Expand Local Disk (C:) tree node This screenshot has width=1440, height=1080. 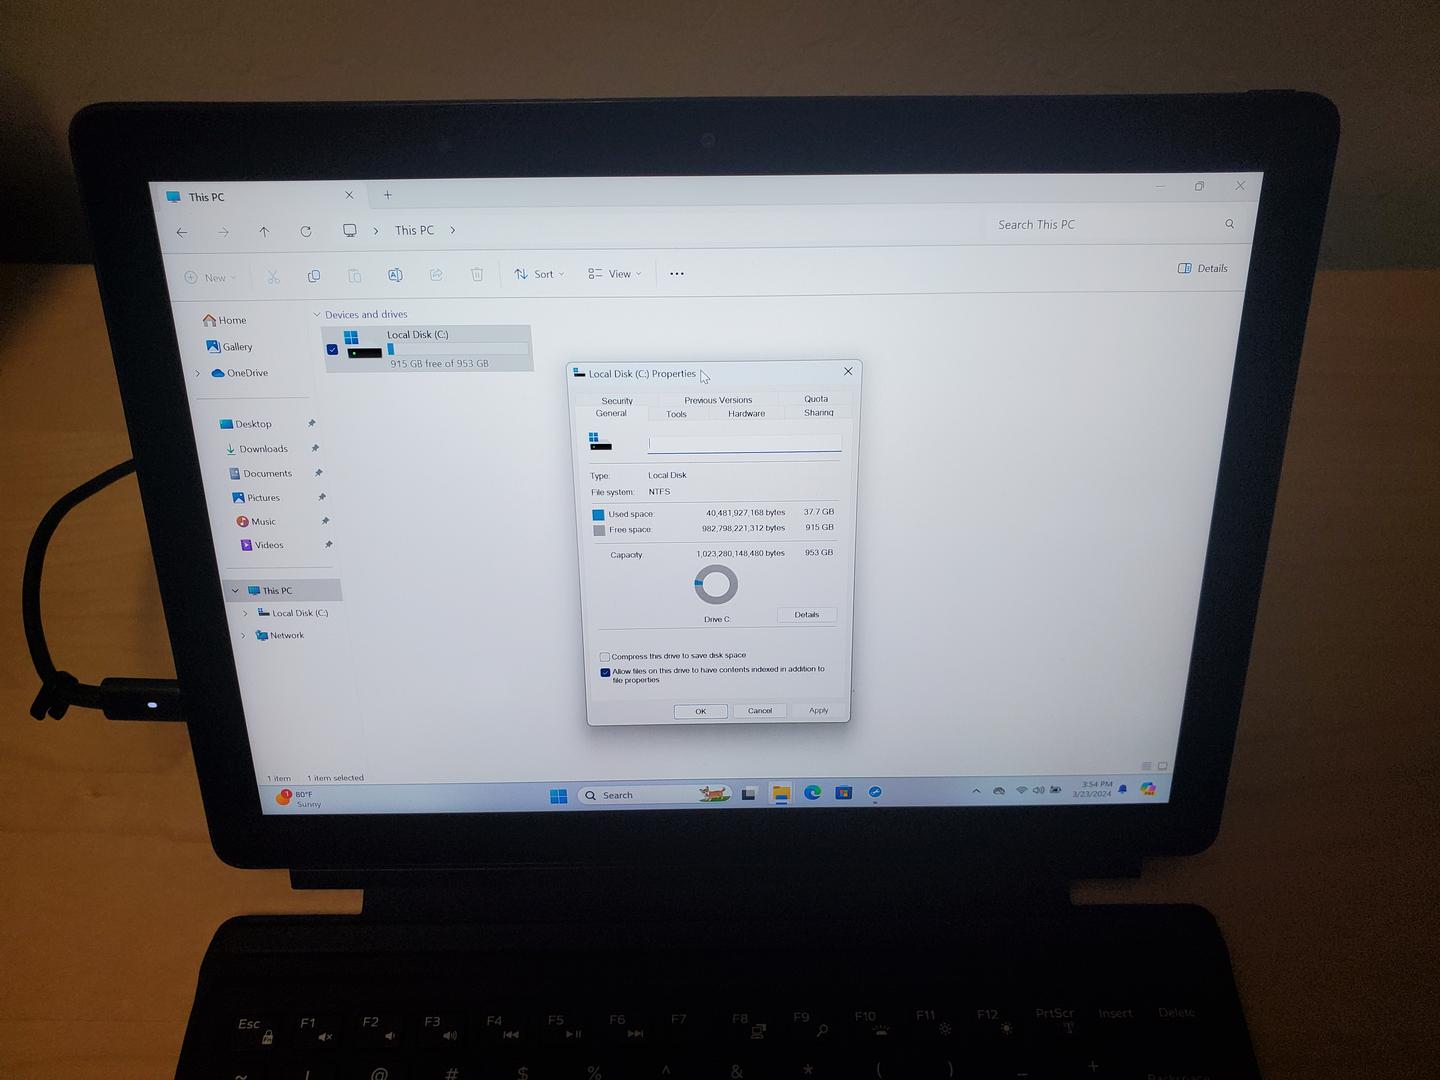click(245, 613)
